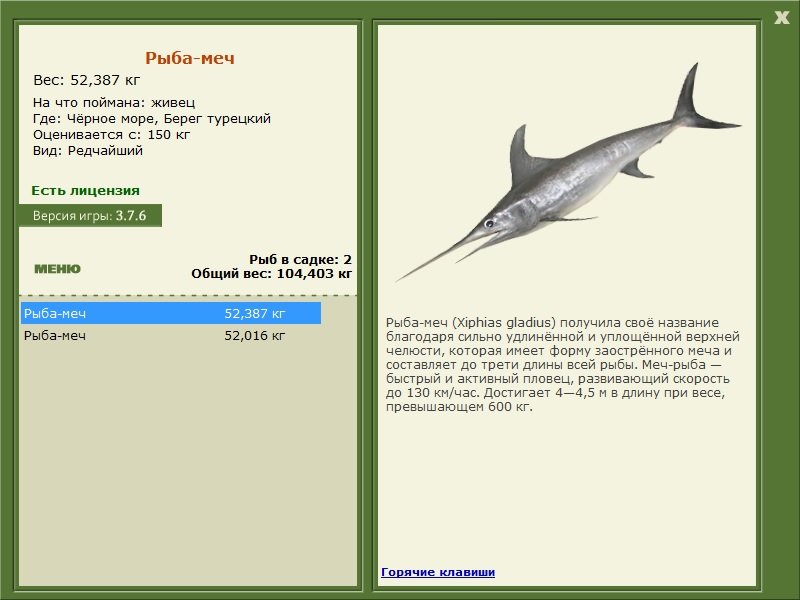Click the swordfish illustration
The image size is (800, 600).
coord(568,172)
